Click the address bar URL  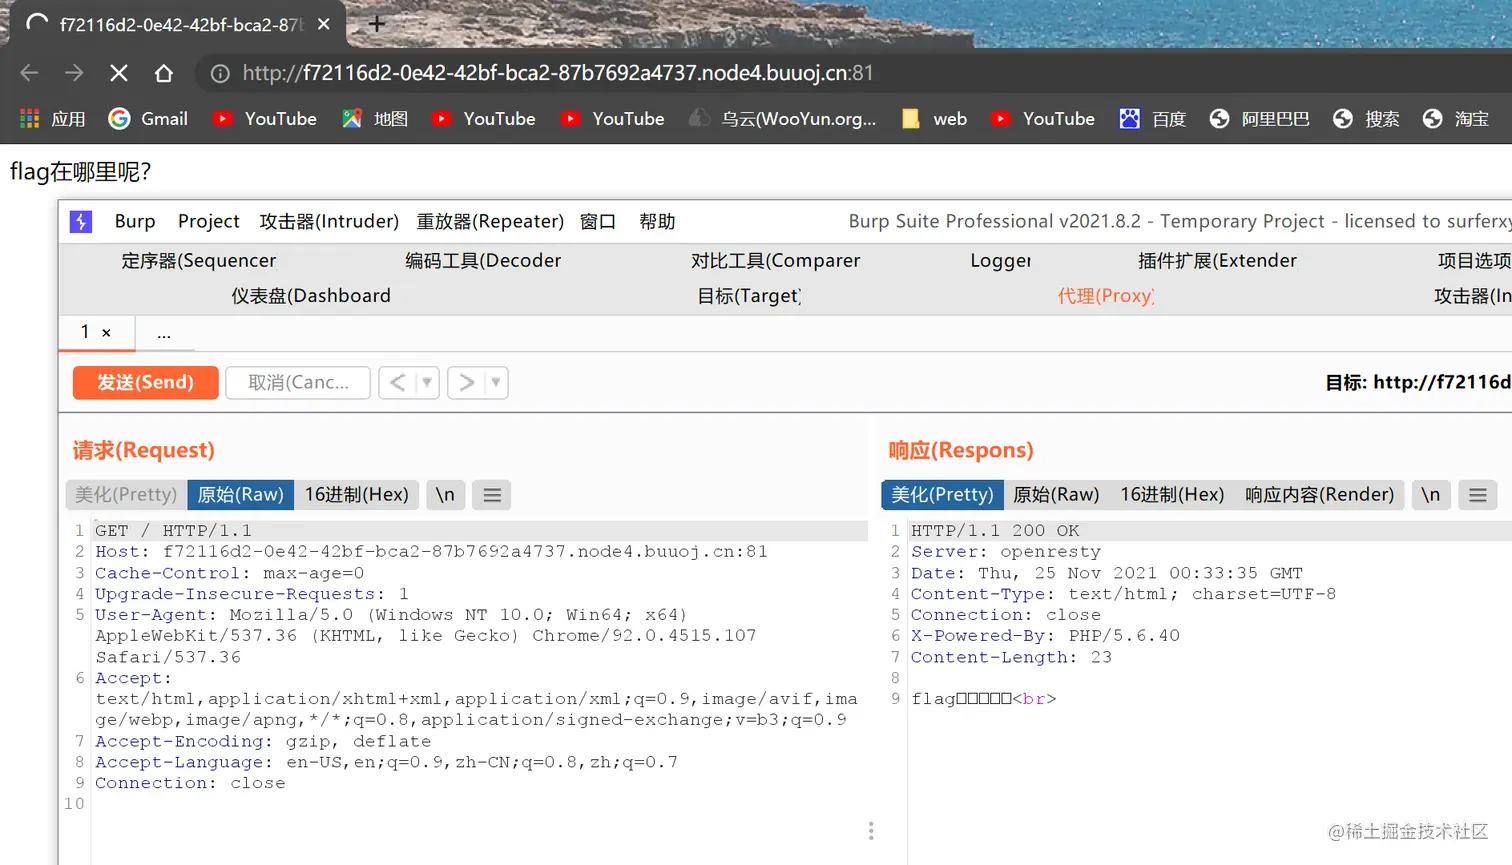pyautogui.click(x=558, y=73)
